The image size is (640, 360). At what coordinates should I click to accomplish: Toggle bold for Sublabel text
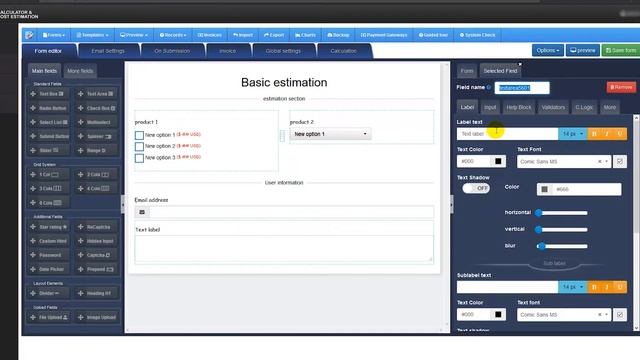pos(594,287)
